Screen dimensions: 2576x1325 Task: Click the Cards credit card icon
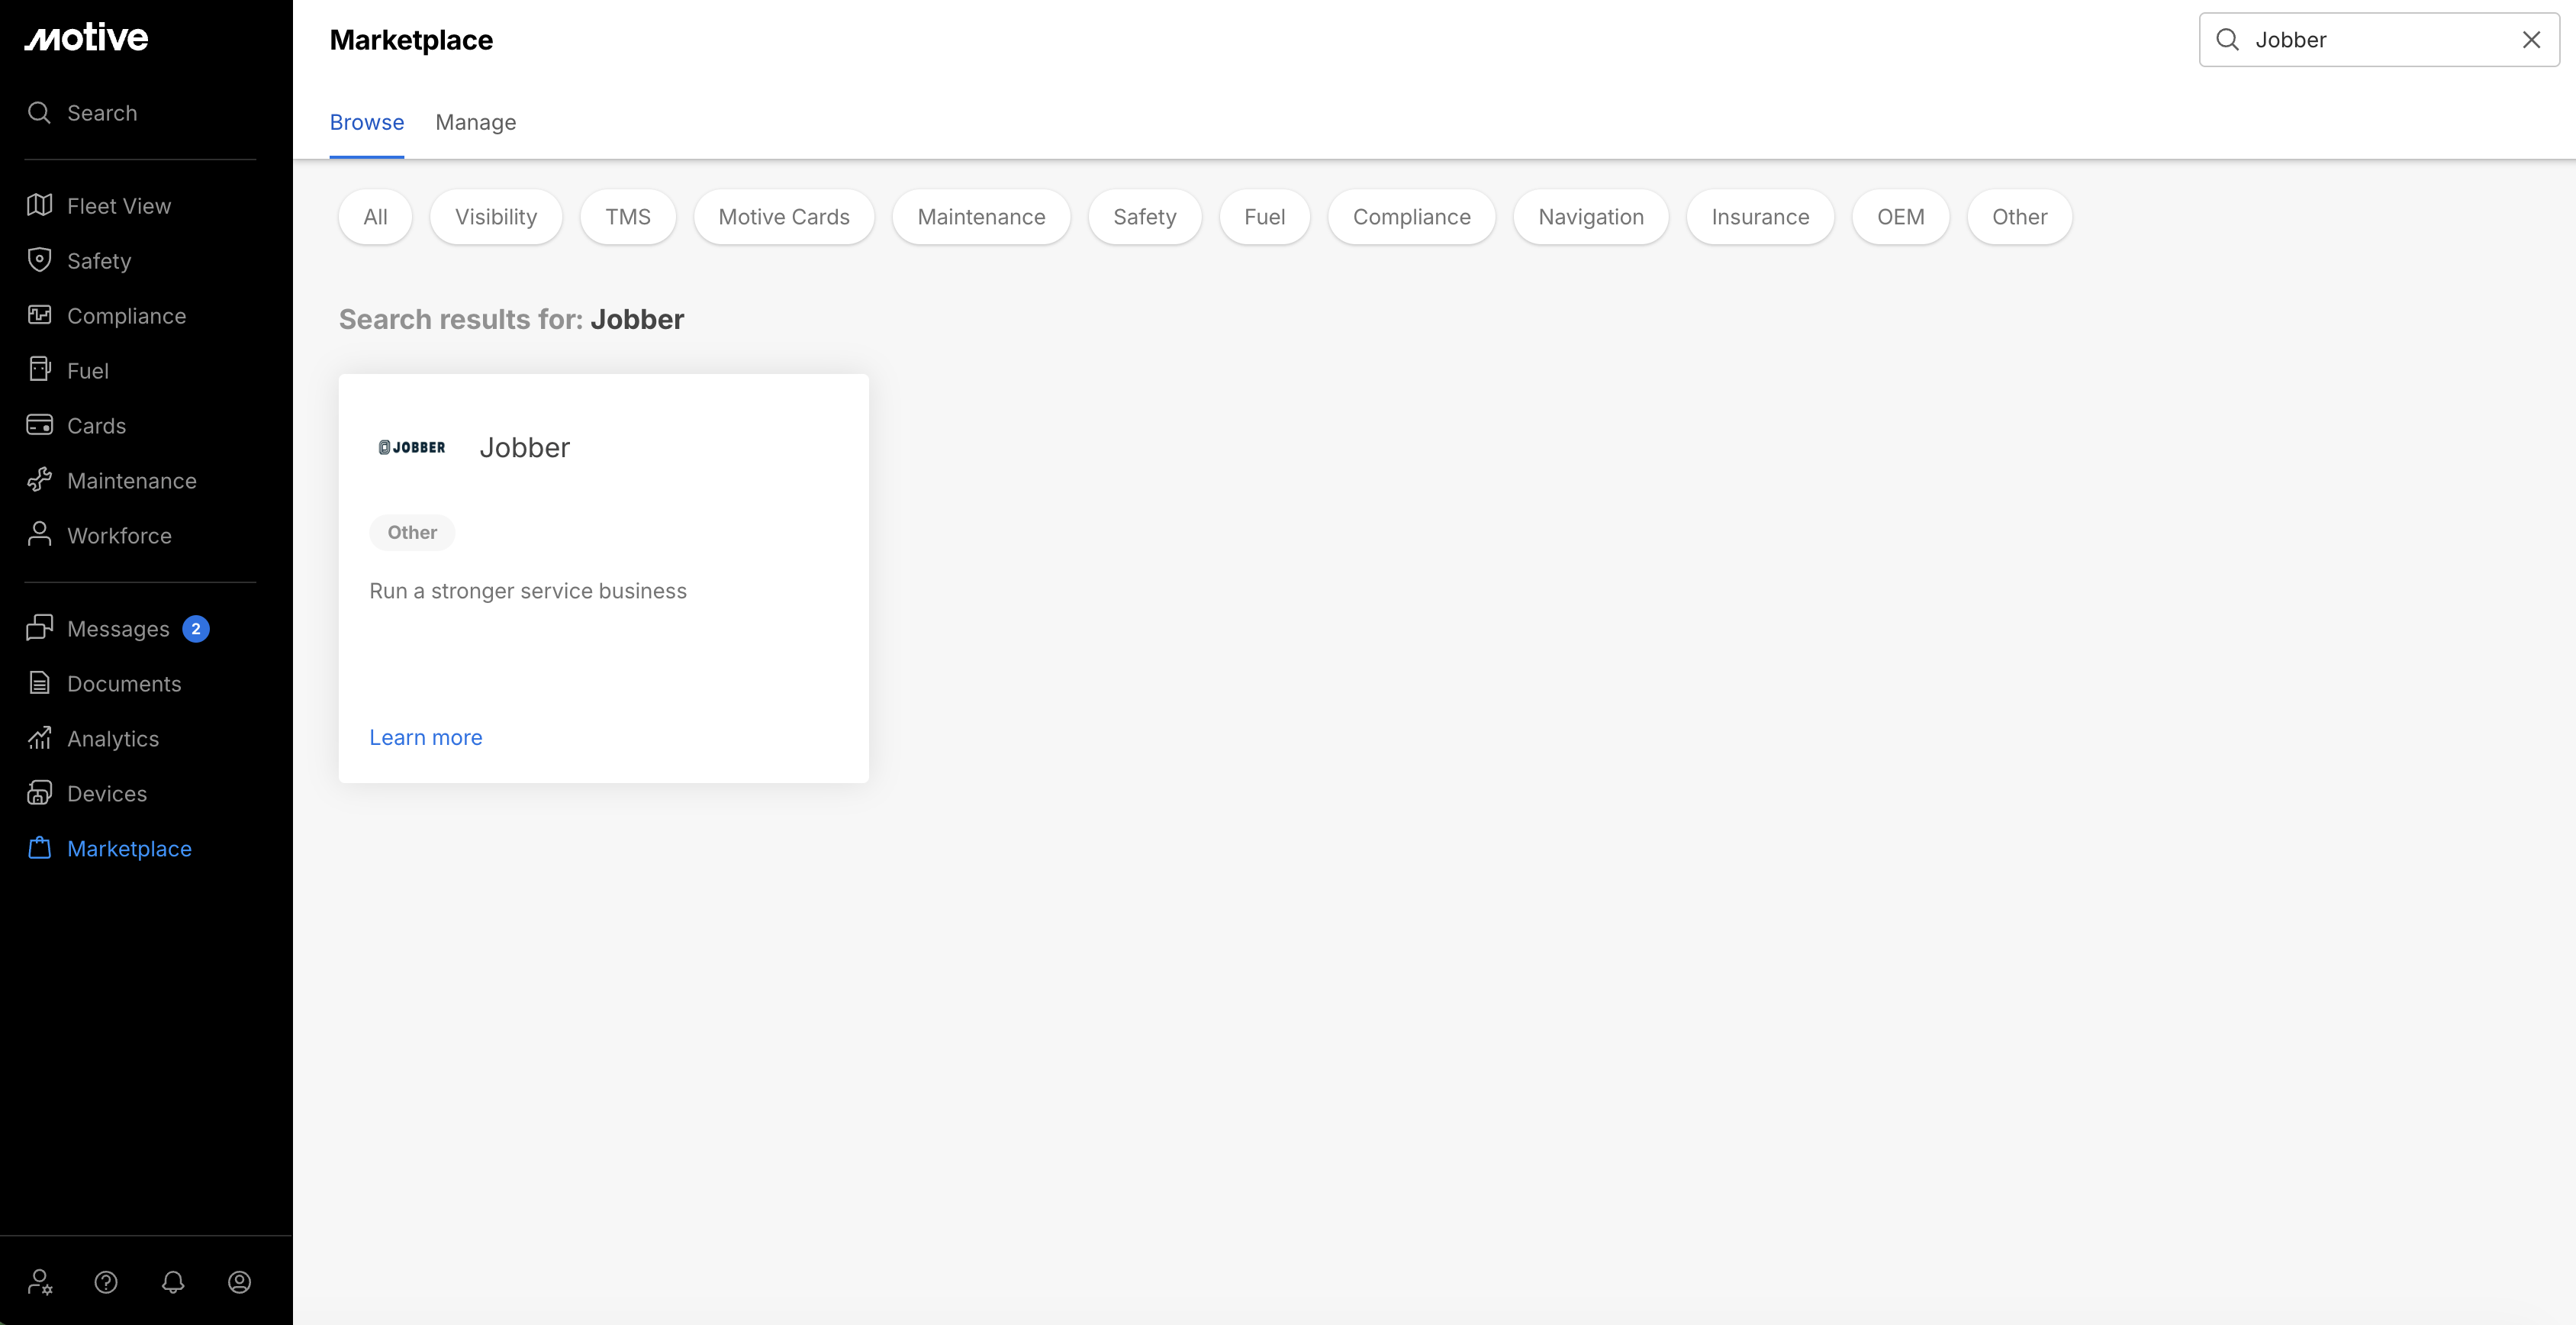[39, 425]
